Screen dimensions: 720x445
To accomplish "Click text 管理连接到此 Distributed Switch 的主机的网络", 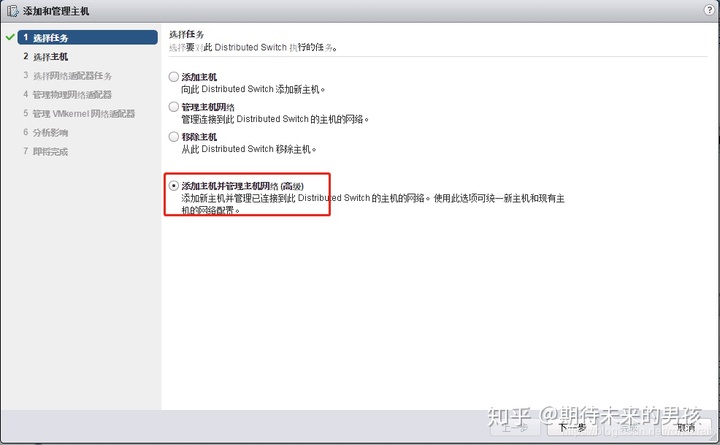I will click(275, 119).
